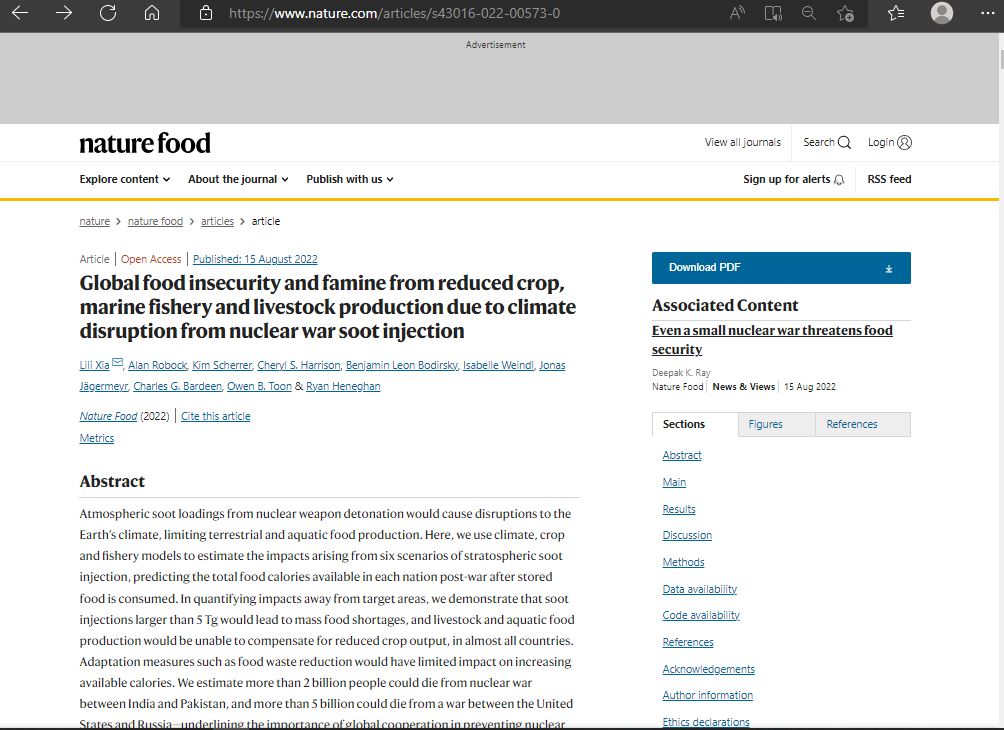Viewport: 1004px width, 730px height.
Task: Go to articles breadcrumb link
Action: coord(217,221)
